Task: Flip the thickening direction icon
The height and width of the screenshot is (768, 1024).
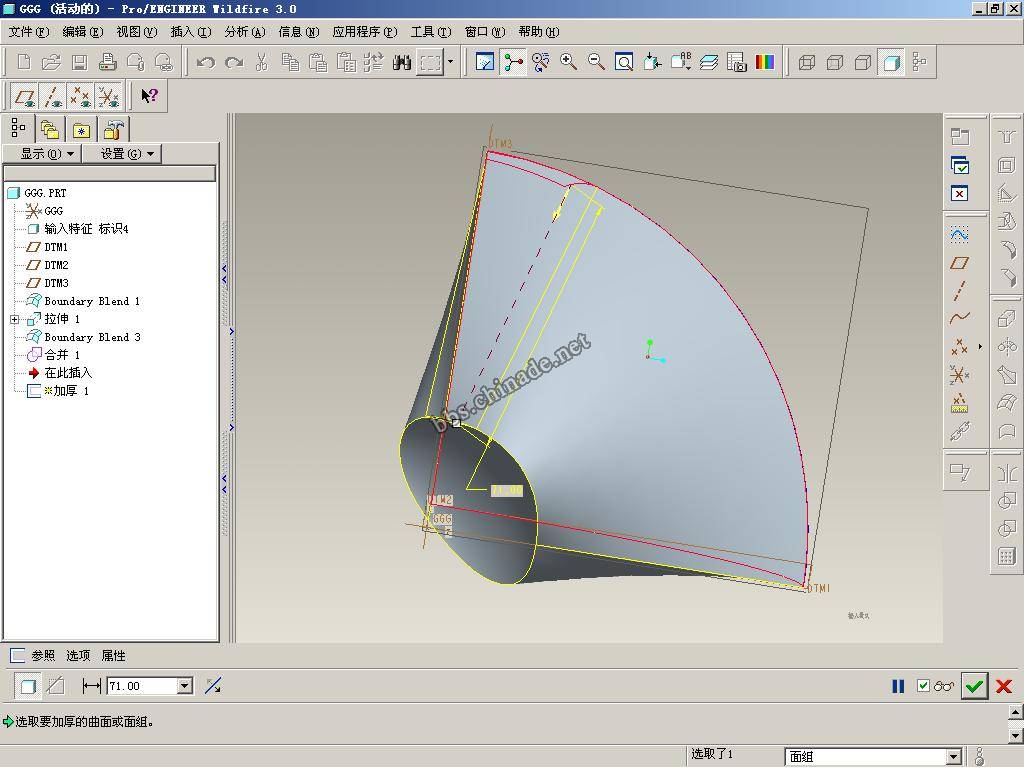Action: tap(213, 686)
